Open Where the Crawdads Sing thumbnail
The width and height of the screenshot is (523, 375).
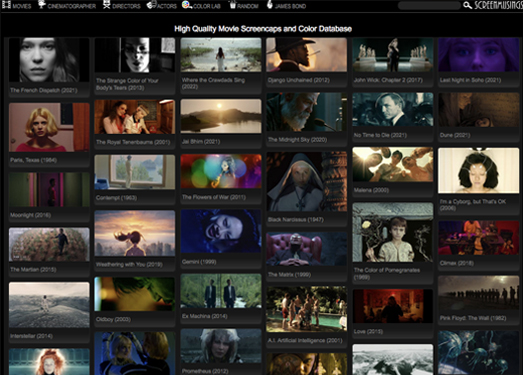point(221,55)
